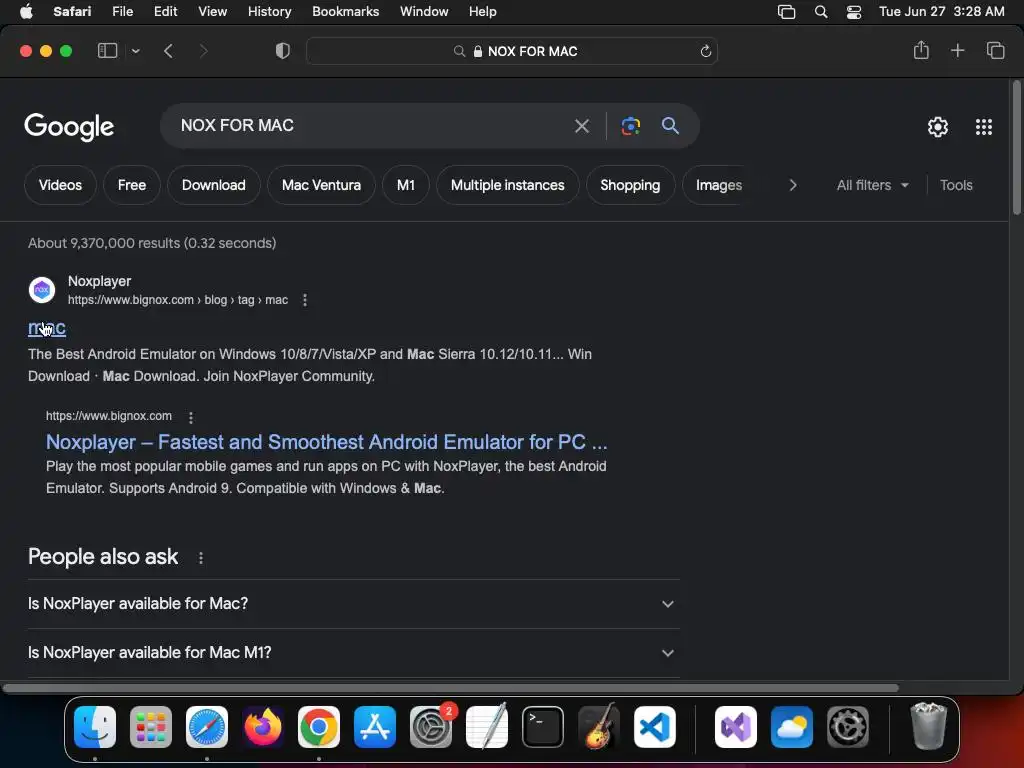Open Finder from the Dock
1024x768 pixels.
(x=95, y=726)
